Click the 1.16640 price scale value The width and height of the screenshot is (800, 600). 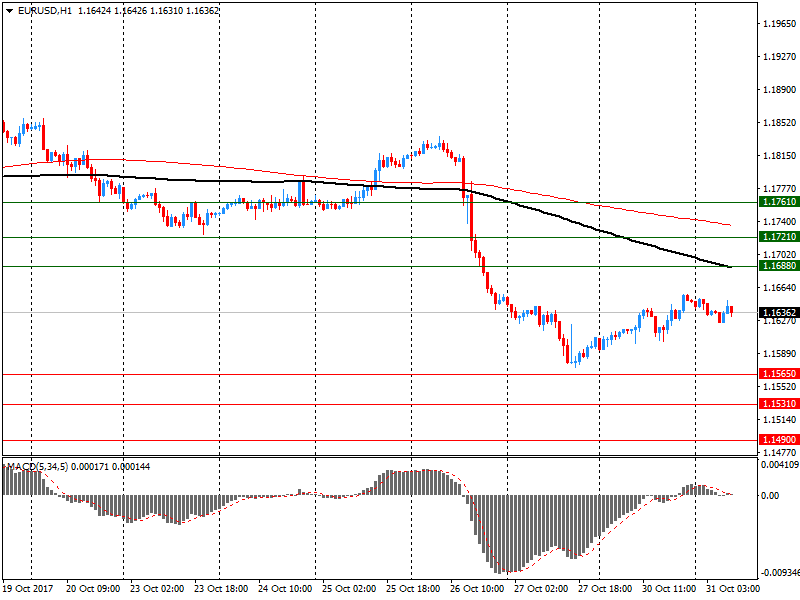pos(780,288)
